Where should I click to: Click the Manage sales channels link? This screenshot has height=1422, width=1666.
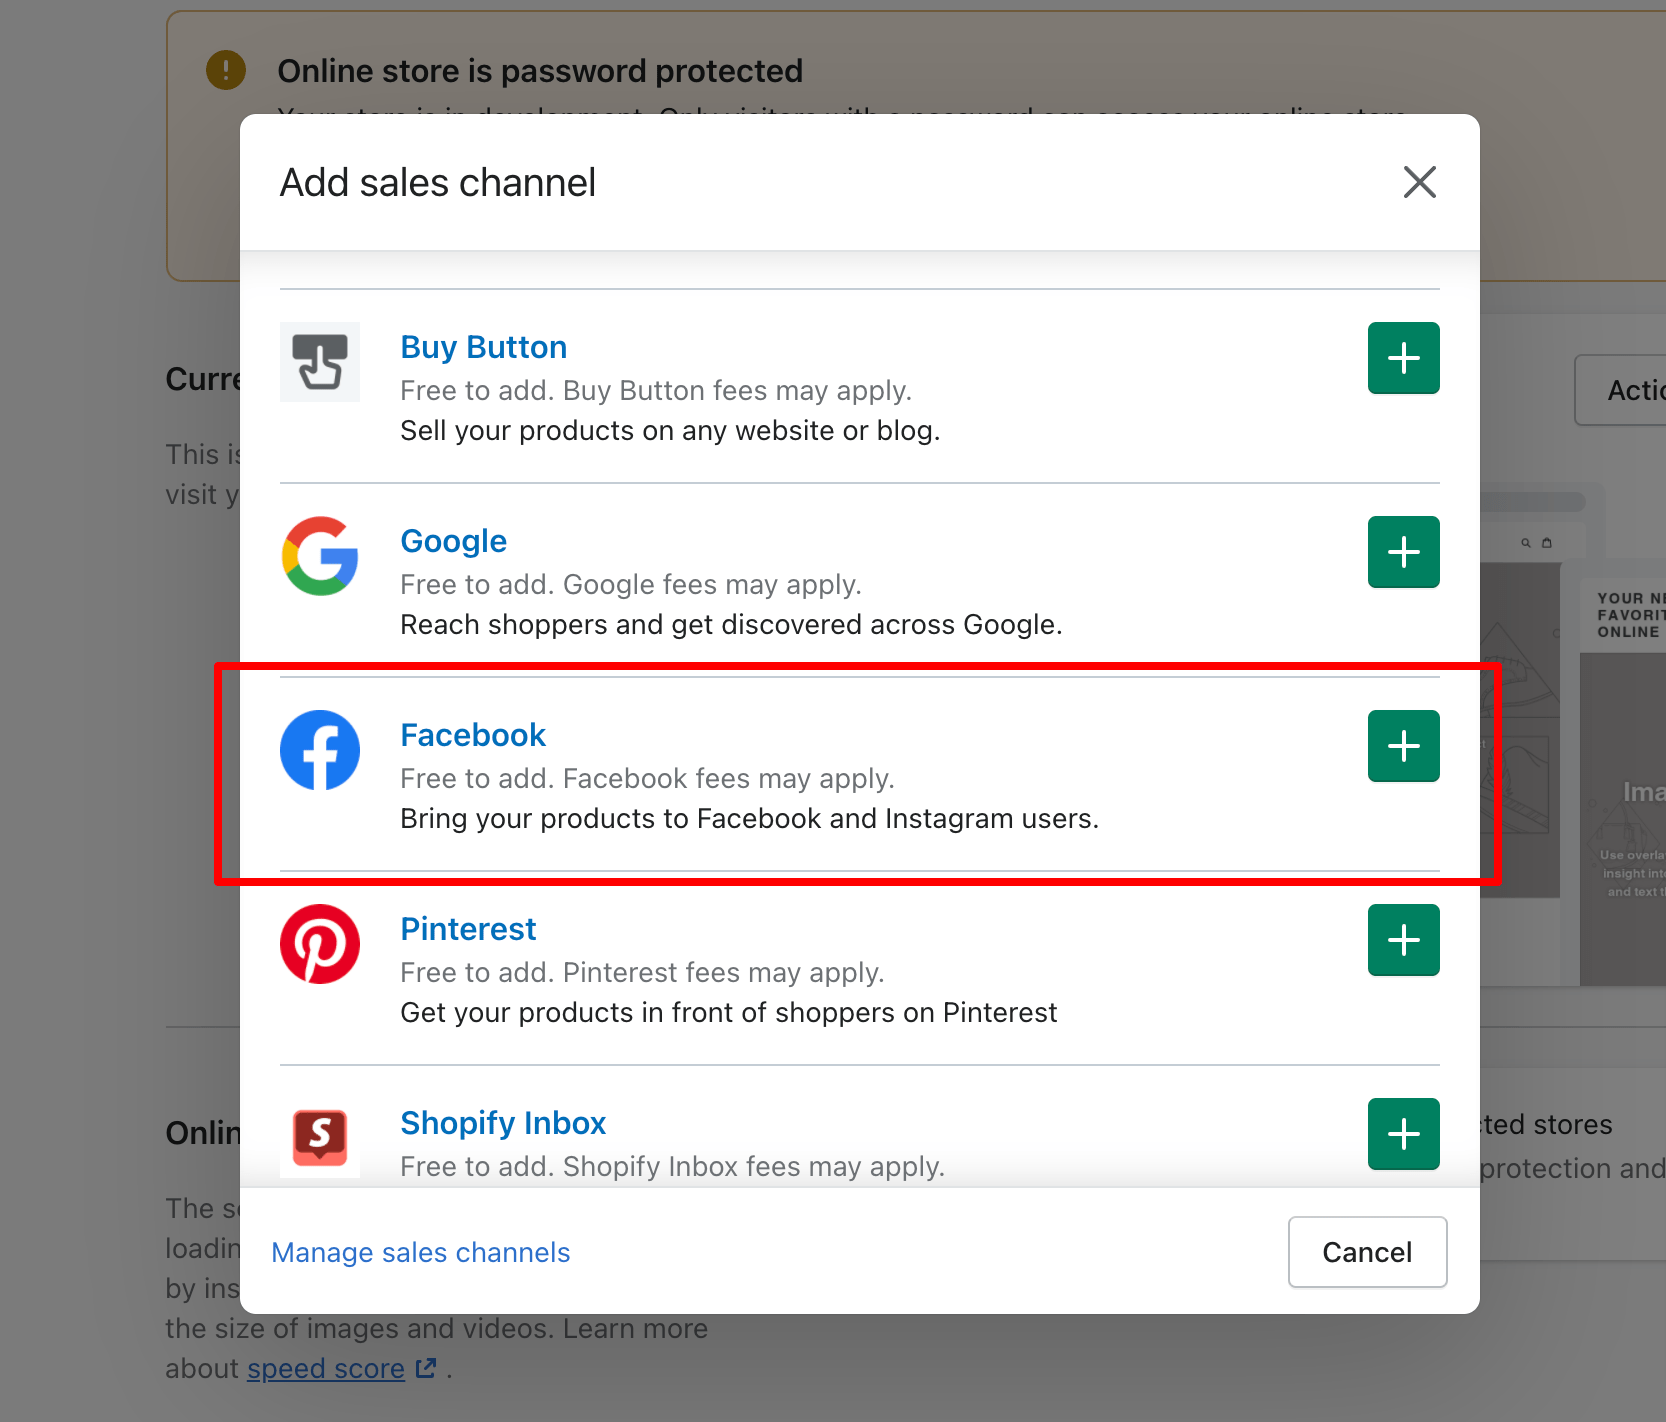click(x=420, y=1252)
